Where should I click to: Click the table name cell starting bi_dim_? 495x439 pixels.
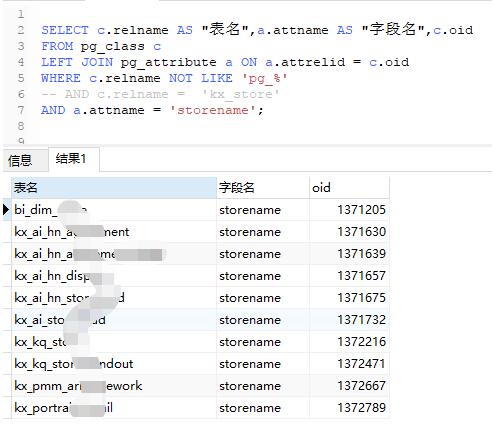114,210
